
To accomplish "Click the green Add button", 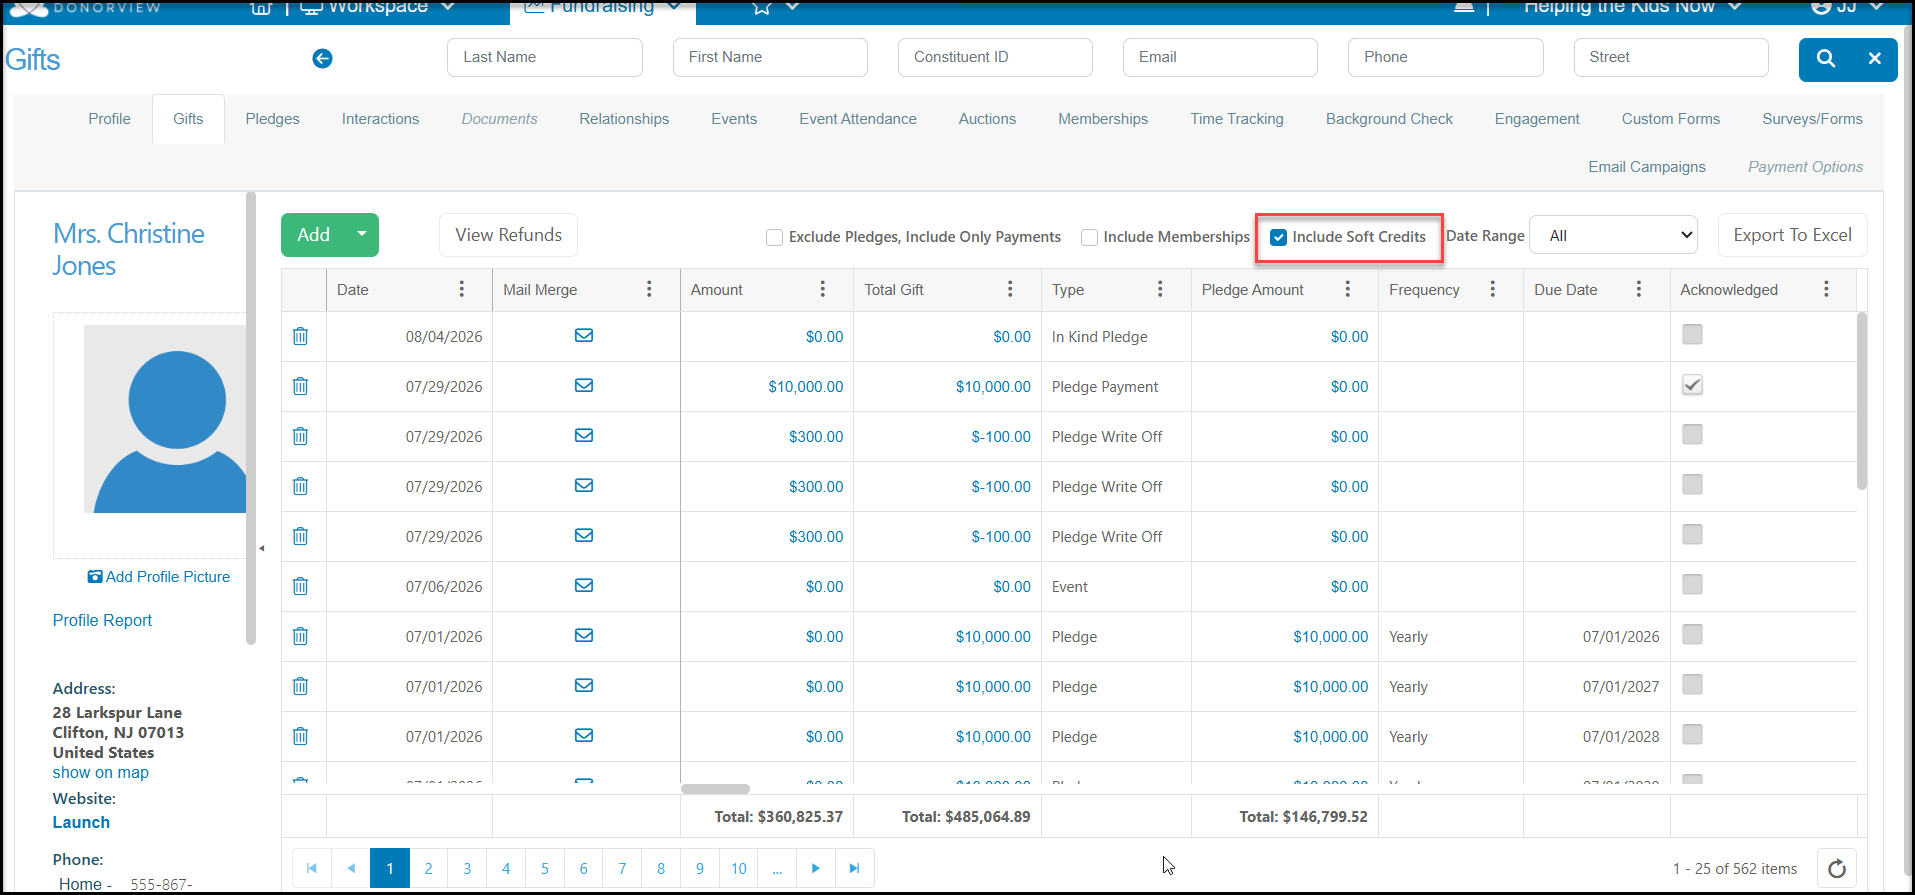I will tap(314, 235).
